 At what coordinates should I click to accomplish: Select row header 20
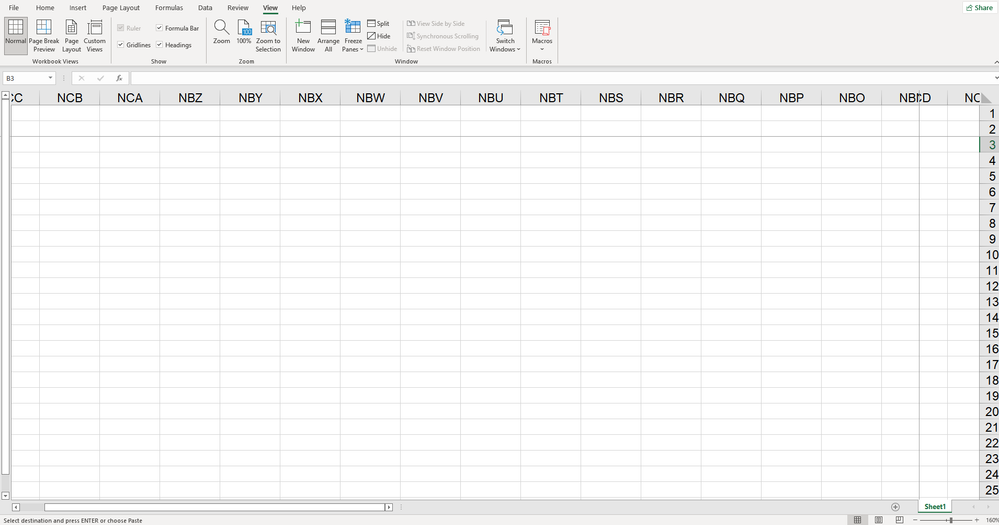tap(991, 412)
